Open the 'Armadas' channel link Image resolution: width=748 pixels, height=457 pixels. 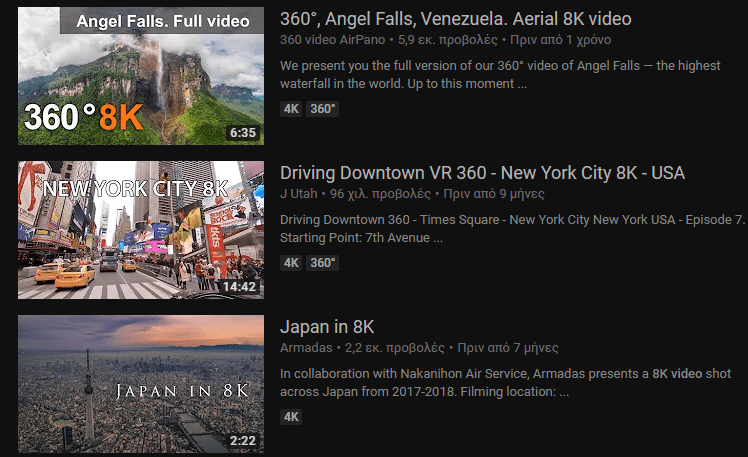(x=306, y=348)
